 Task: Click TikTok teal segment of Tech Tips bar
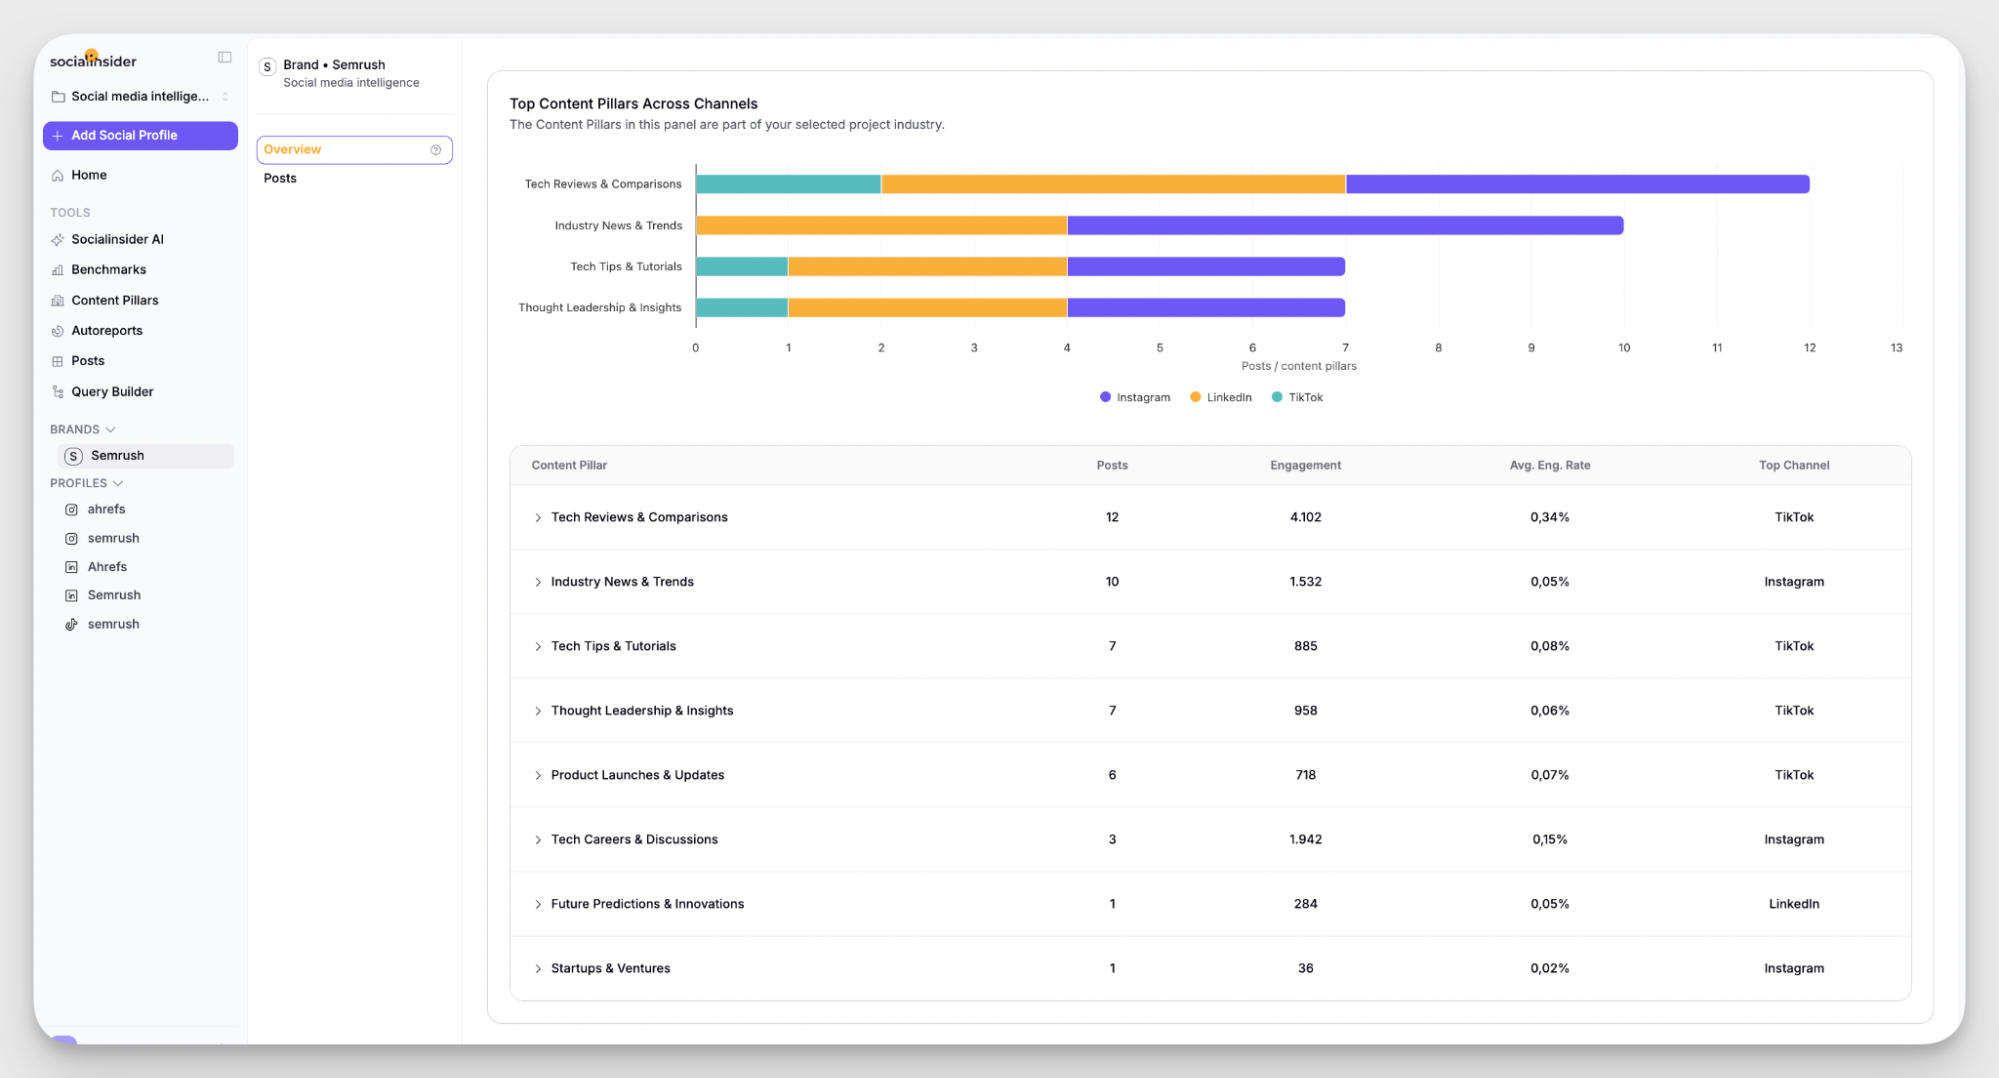pyautogui.click(x=742, y=267)
